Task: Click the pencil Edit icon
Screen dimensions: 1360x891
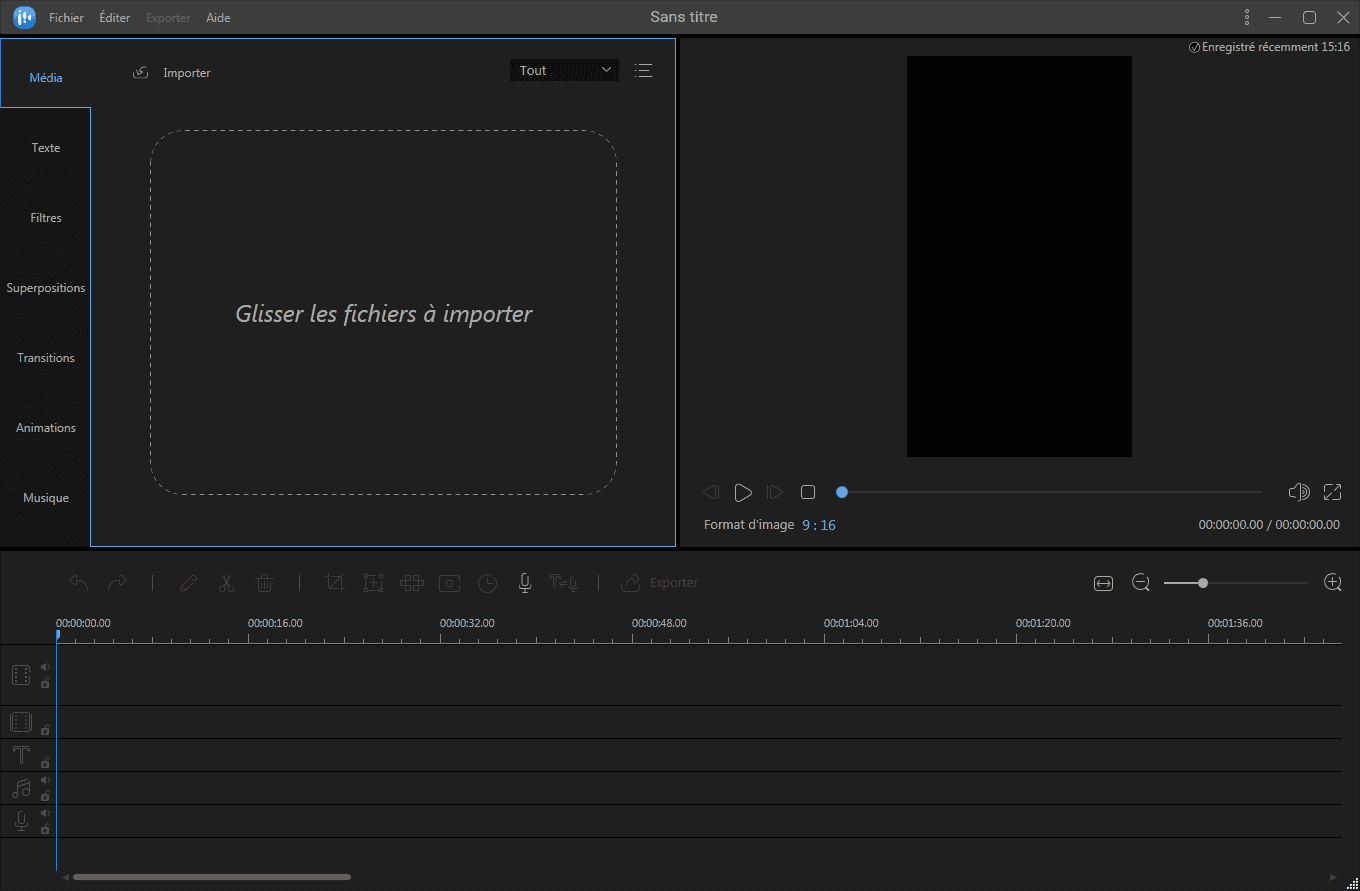Action: [x=188, y=582]
